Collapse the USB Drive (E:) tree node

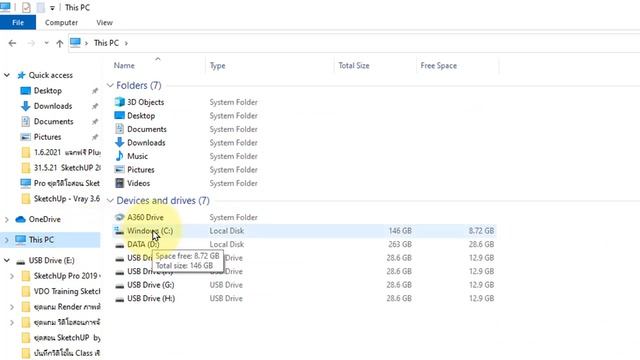7,260
